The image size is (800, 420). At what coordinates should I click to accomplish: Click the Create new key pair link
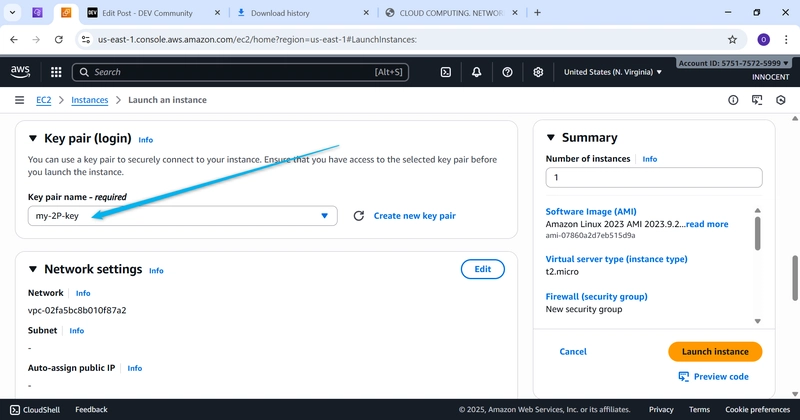tap(414, 216)
